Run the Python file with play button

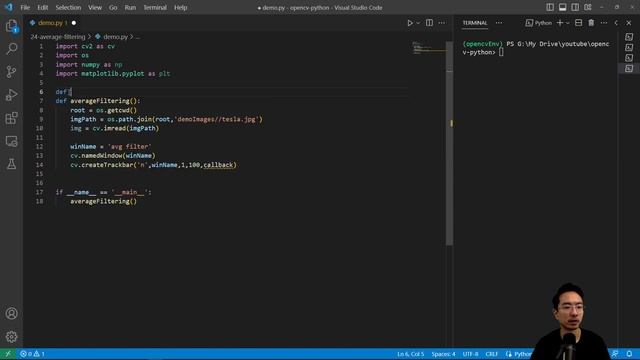[410, 23]
